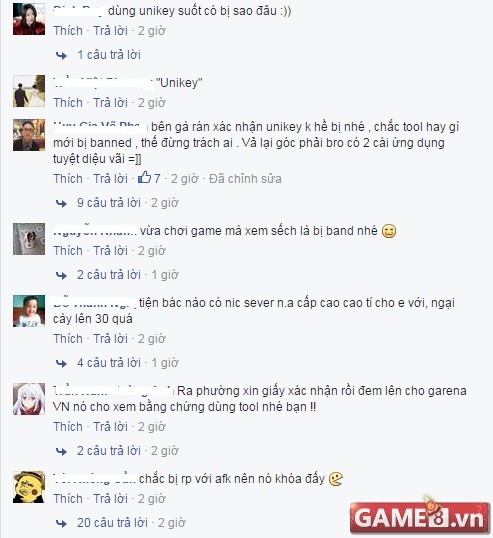
Task: Open baby photo avatar profile
Action: [x=29, y=311]
